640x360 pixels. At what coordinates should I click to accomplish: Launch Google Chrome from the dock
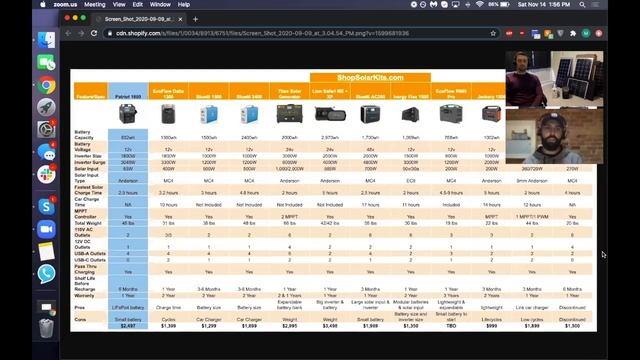coord(46,85)
